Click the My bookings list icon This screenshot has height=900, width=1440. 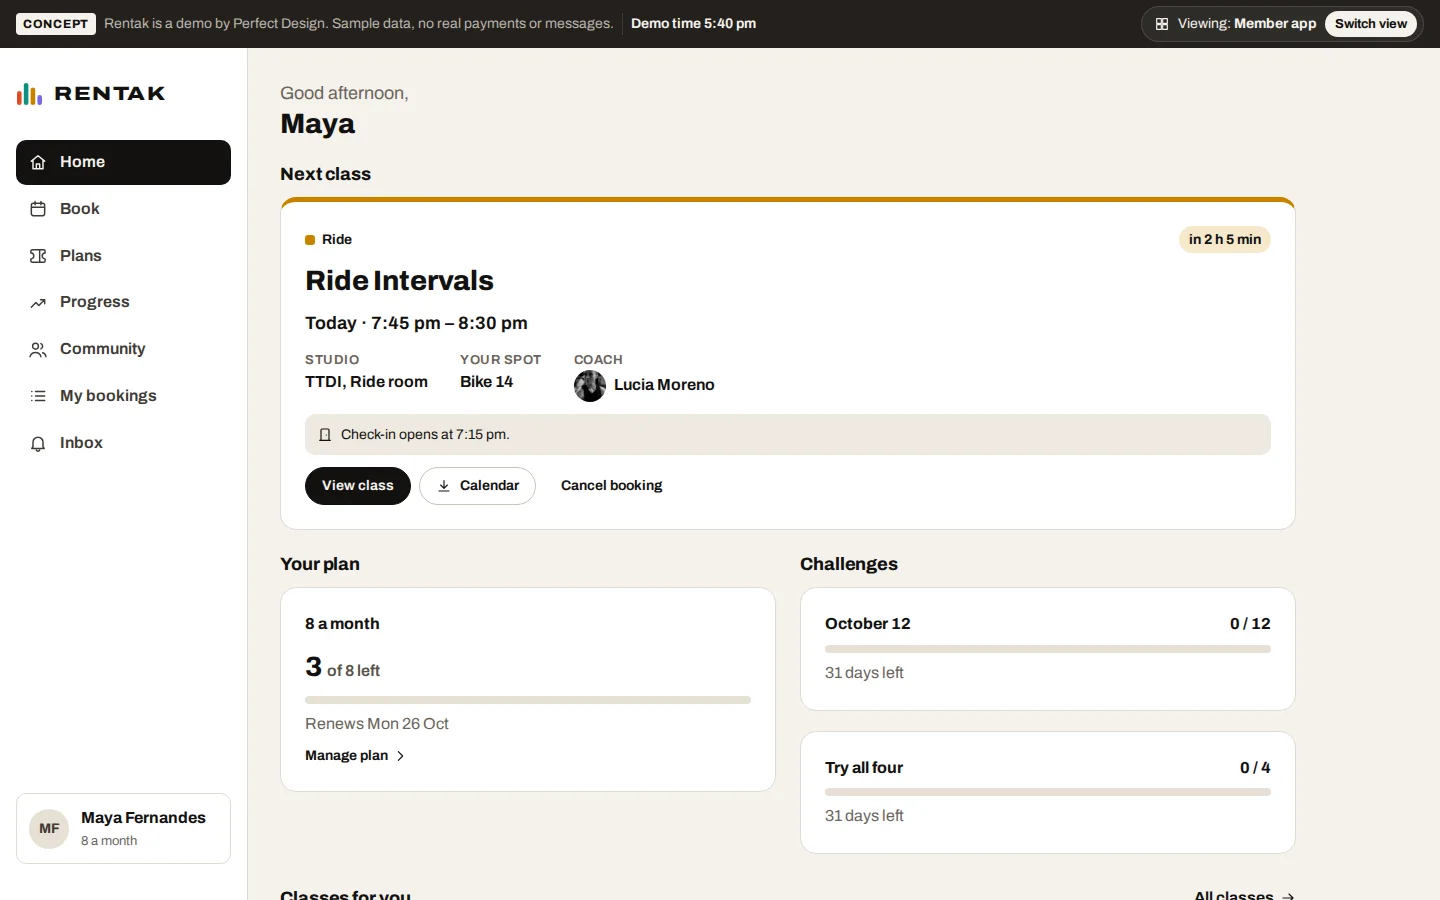38,396
